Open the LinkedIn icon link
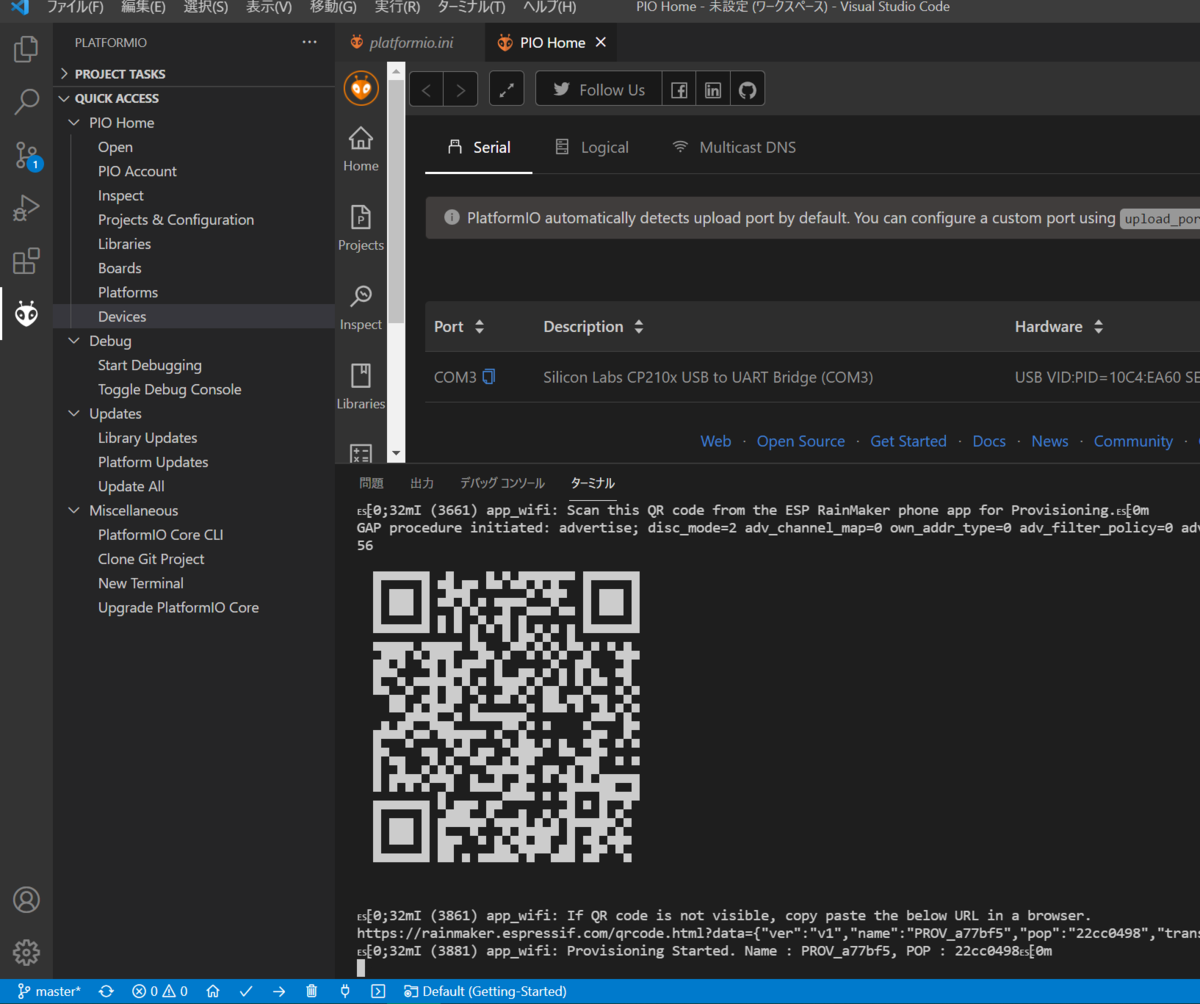1200x1004 pixels. [713, 90]
